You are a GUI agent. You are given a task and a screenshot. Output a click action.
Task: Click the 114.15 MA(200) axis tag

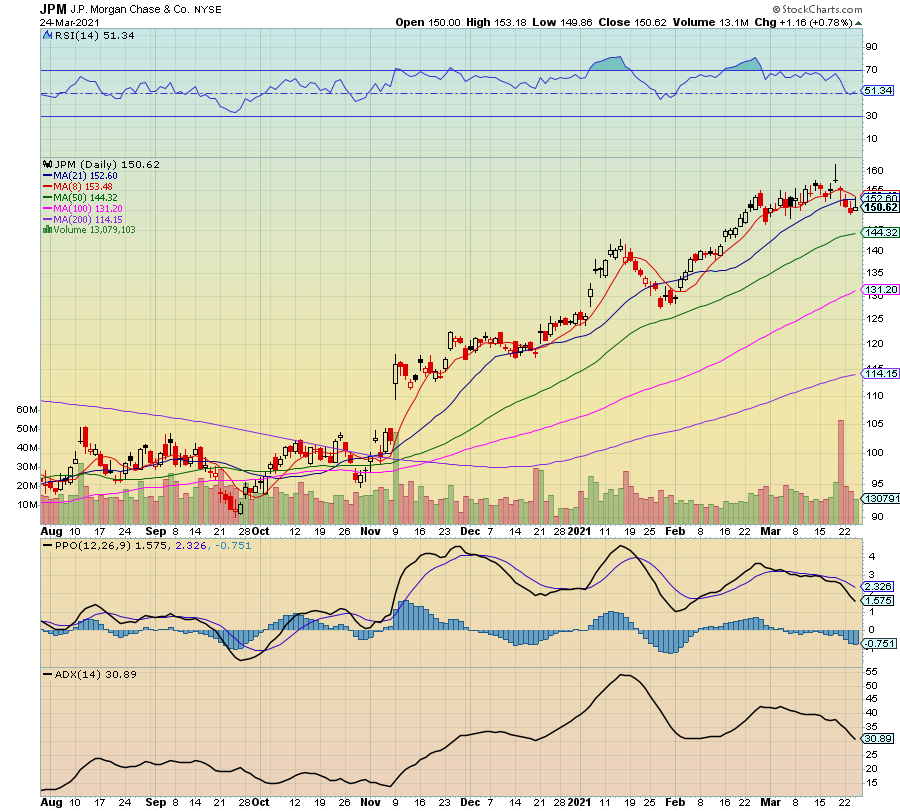[x=881, y=373]
